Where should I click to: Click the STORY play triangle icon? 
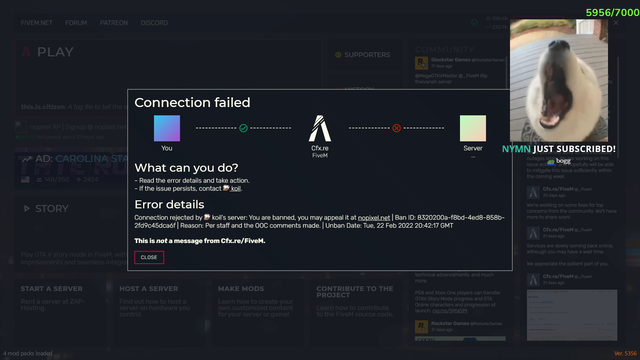[27, 209]
